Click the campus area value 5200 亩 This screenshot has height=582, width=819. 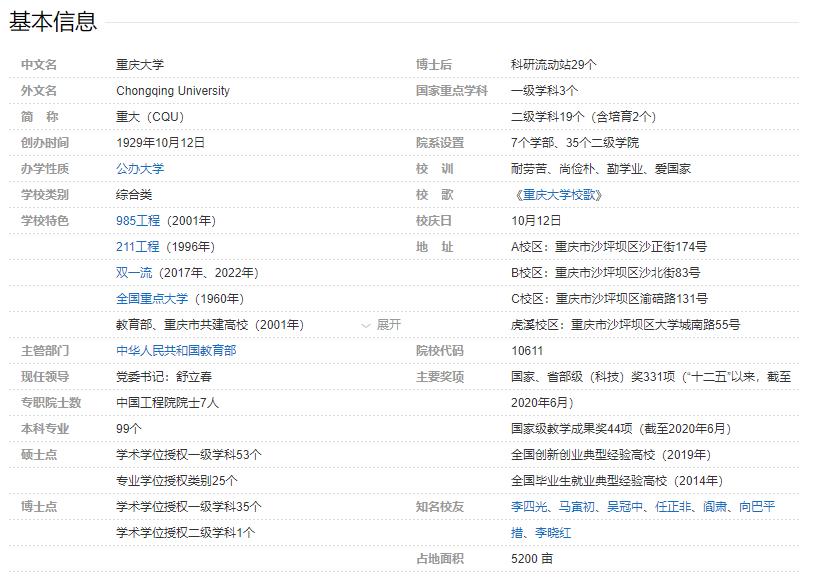click(532, 559)
